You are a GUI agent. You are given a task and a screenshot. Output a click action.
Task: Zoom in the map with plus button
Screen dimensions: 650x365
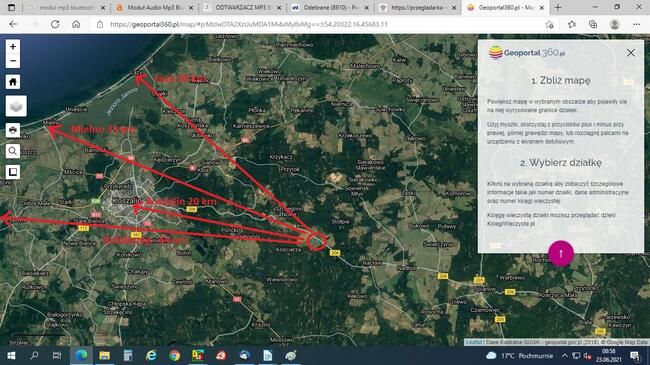13,47
